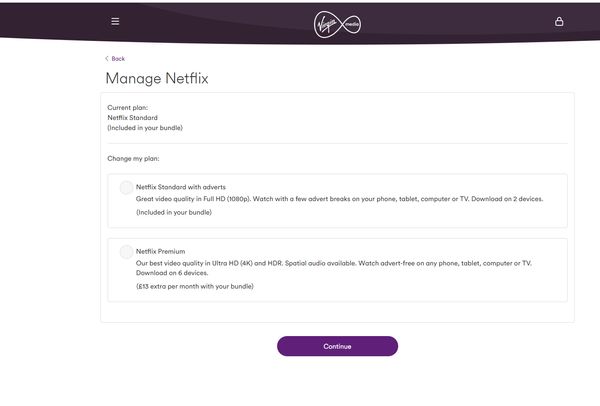Open the hamburger menu
The height and width of the screenshot is (406, 600).
coord(115,21)
